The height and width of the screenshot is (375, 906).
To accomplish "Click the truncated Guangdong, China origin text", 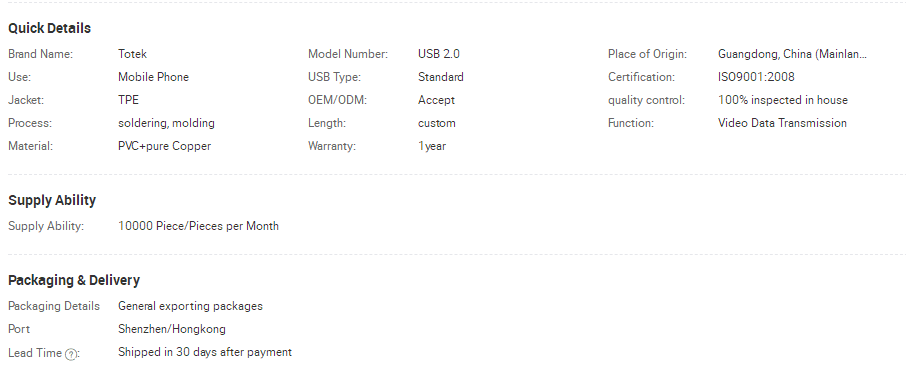I will tap(792, 54).
